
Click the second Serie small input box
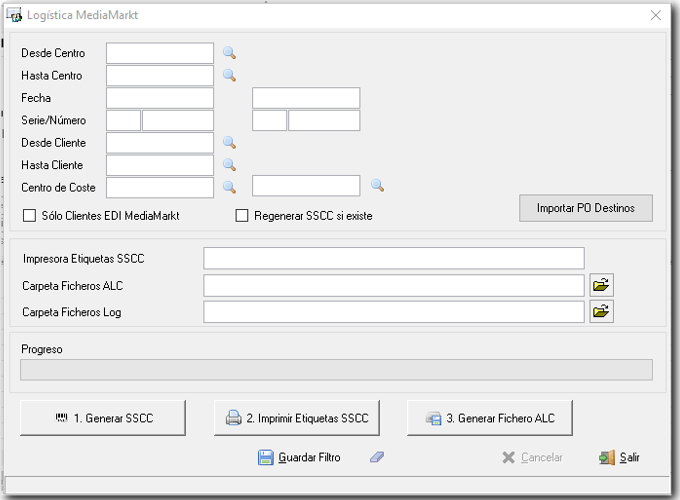coord(270,121)
